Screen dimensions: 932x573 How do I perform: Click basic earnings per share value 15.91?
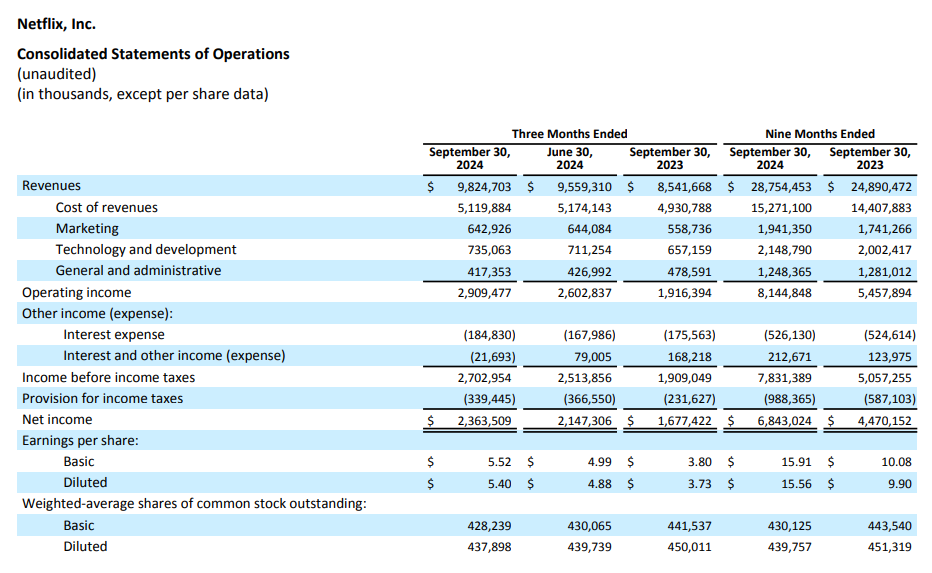click(796, 462)
